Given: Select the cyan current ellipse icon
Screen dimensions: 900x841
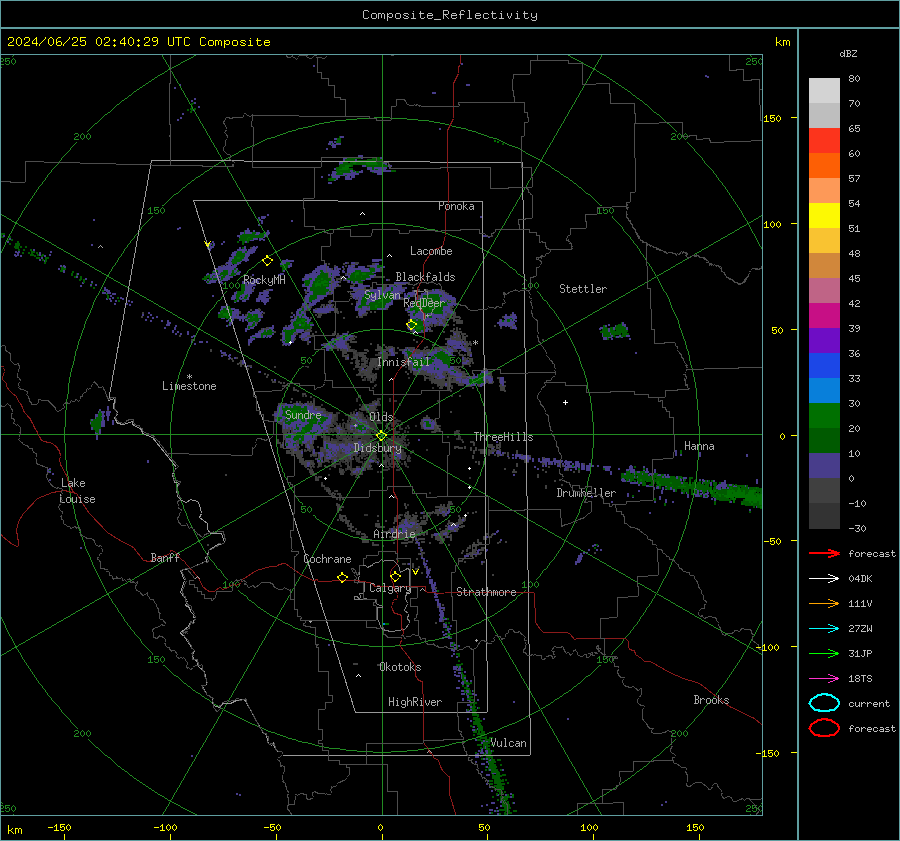Looking at the screenshot, I should coord(824,703).
